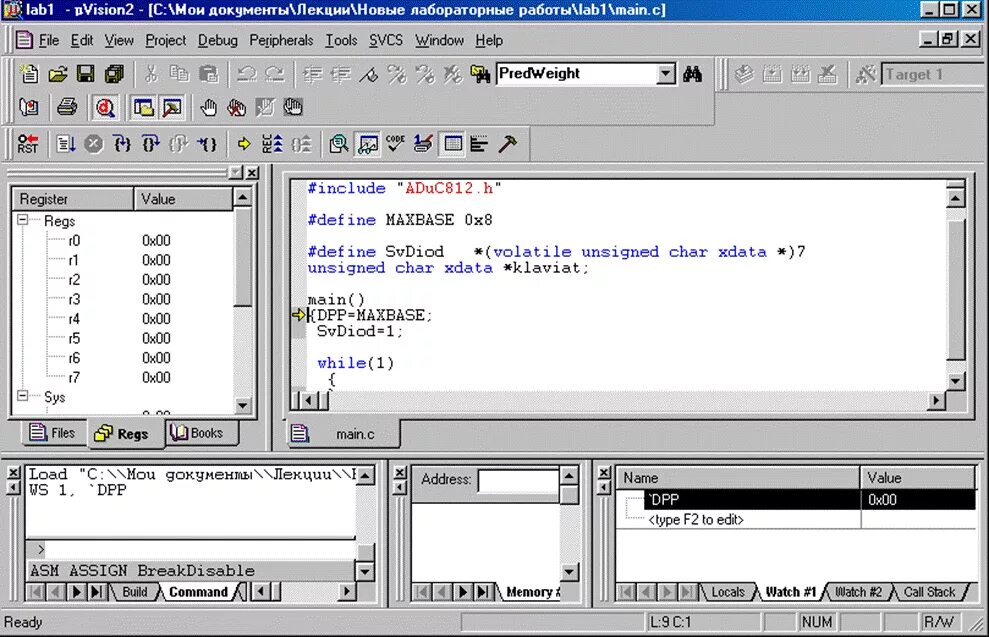Open Disassembly window magnifier icon

coord(339,144)
